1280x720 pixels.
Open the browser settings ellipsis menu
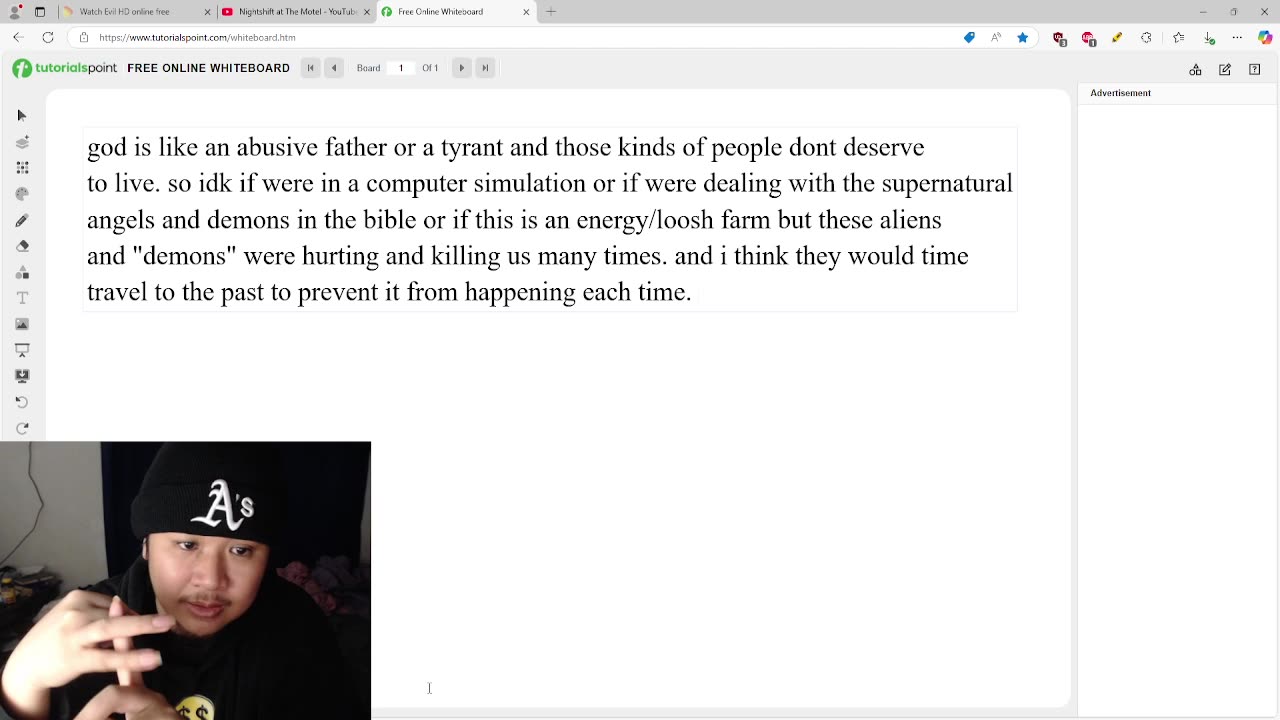pyautogui.click(x=1237, y=38)
